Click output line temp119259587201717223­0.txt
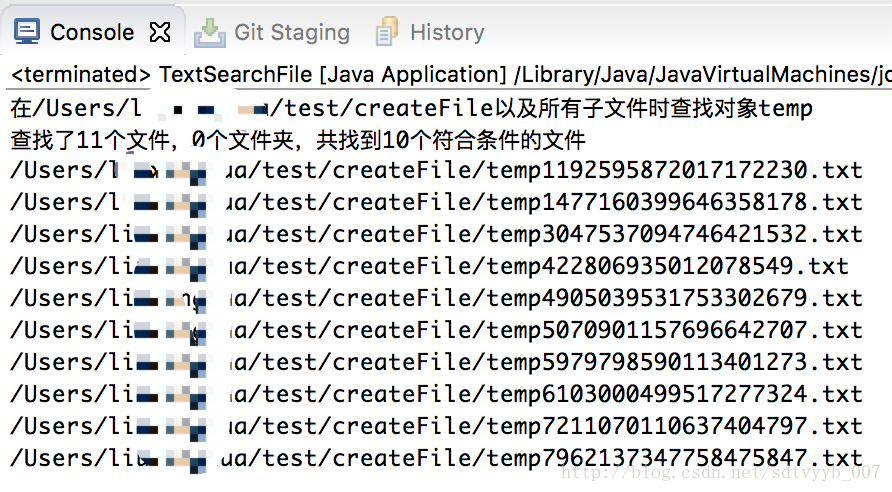This screenshot has height=492, width=892. (x=436, y=170)
